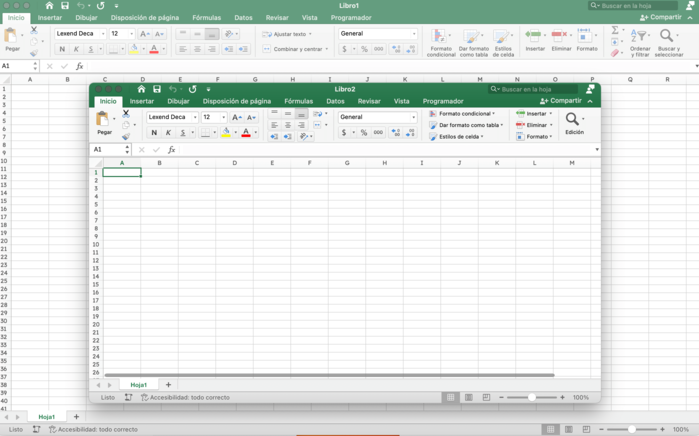
Task: Click the Pegar paste icon in Libro2
Action: (x=103, y=119)
